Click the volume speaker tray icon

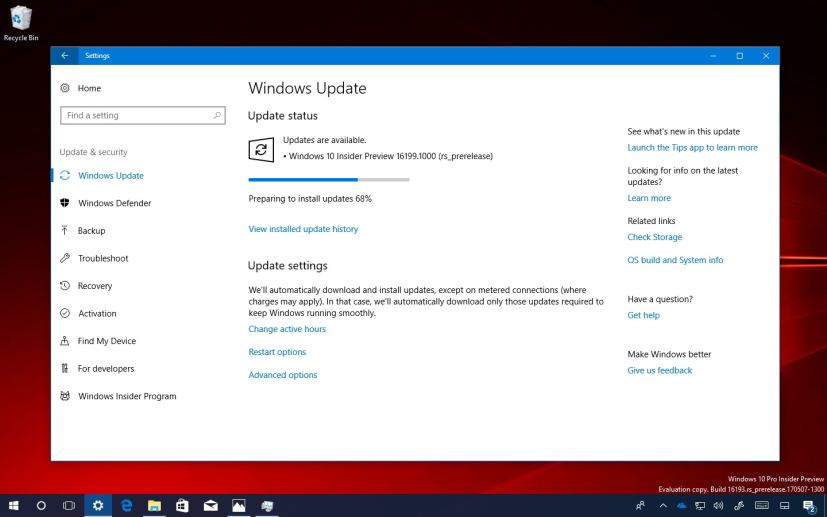(x=718, y=506)
